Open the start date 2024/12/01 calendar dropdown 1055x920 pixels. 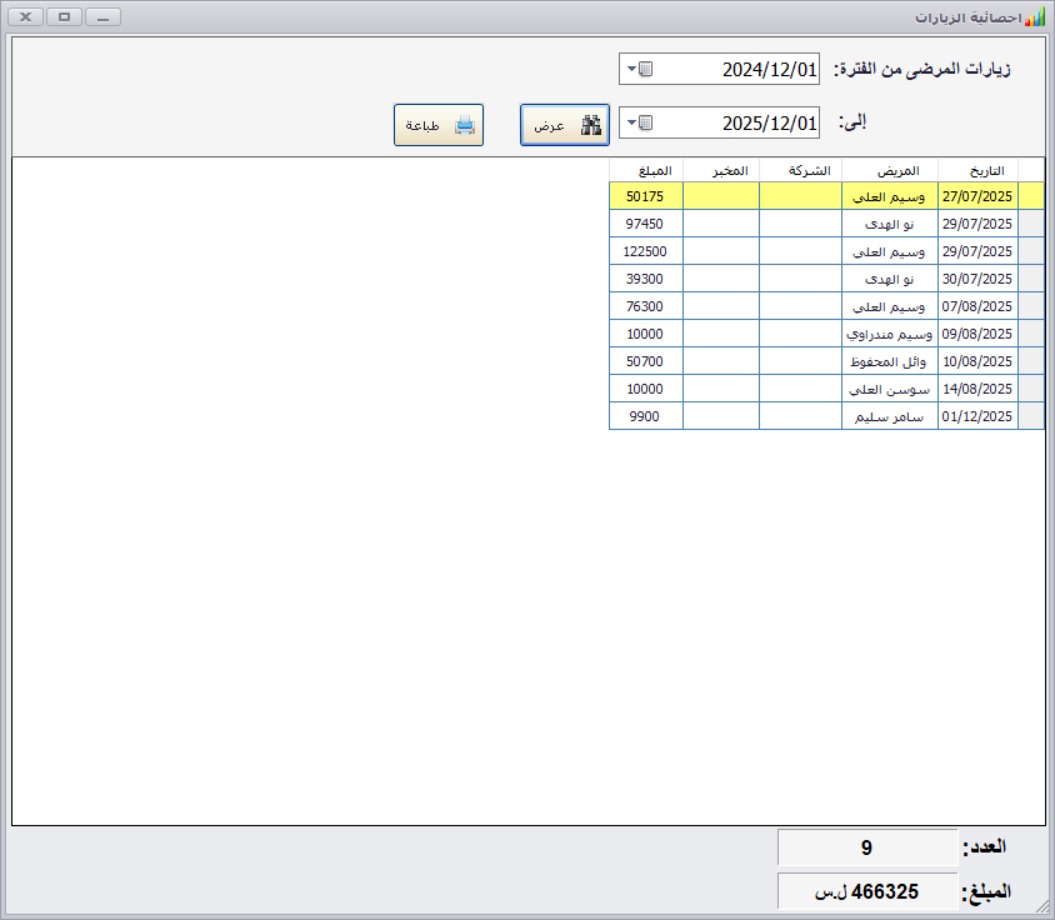[x=639, y=70]
